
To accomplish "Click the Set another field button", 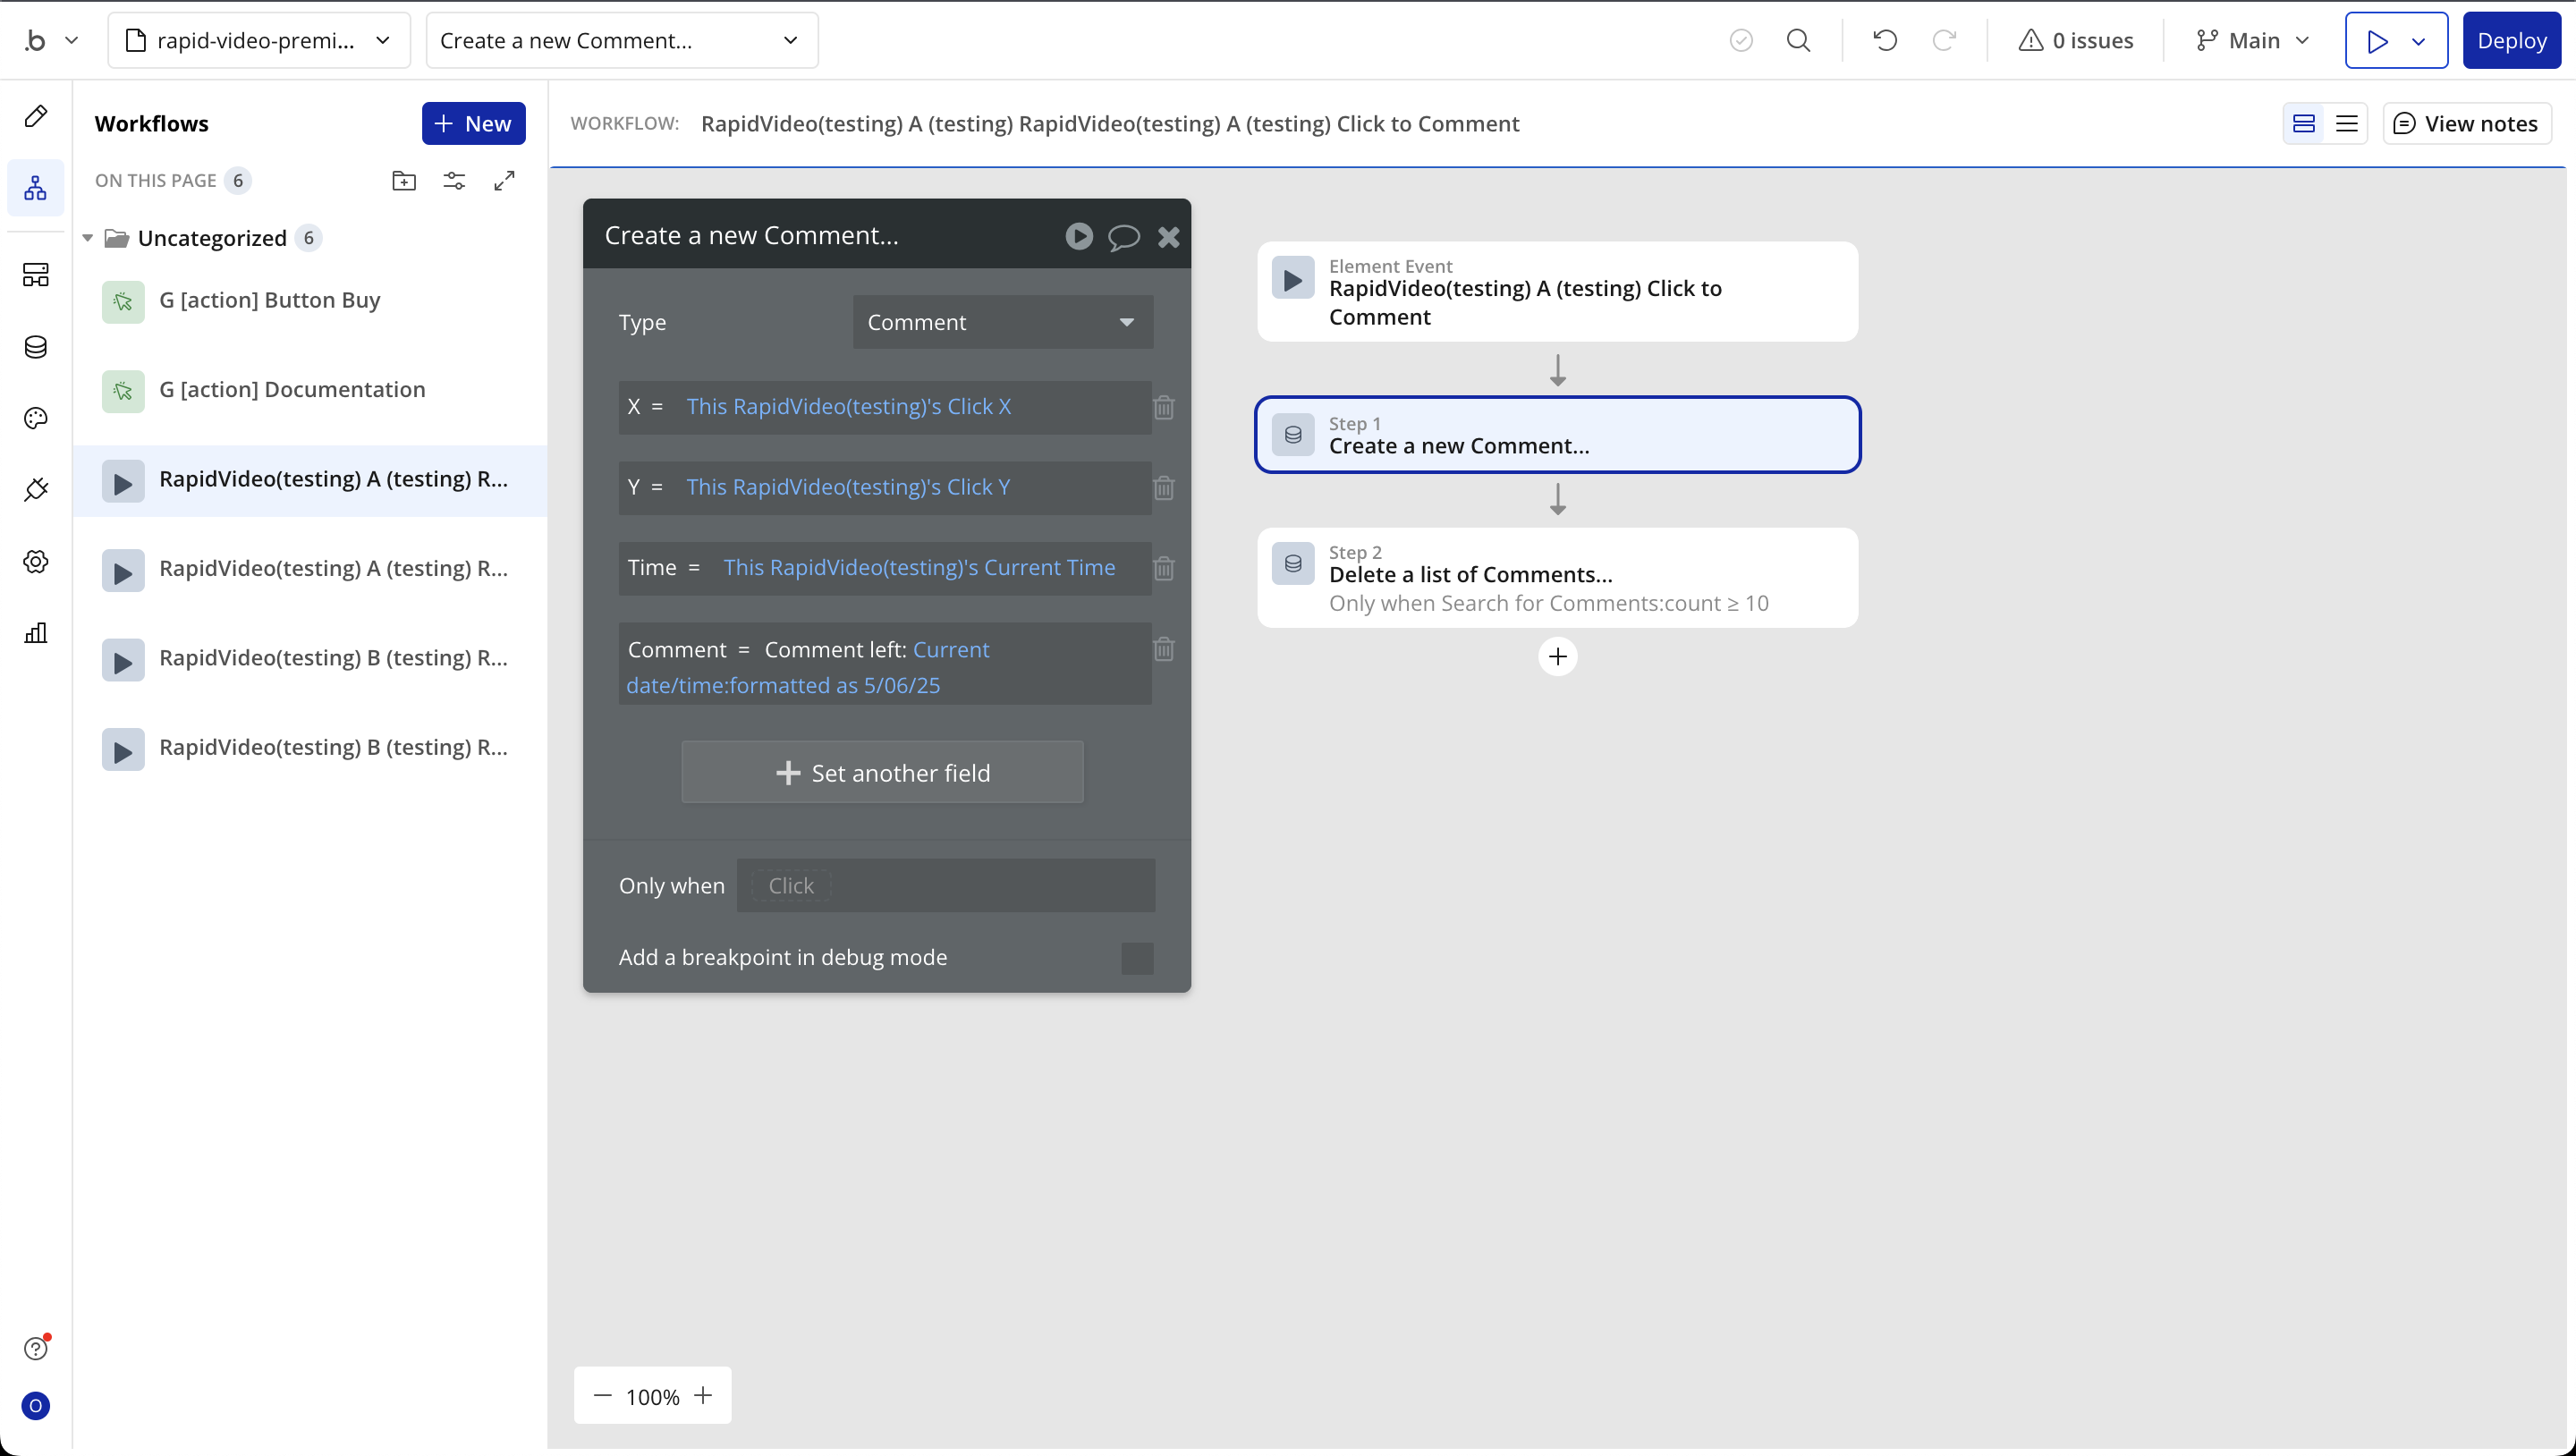I will 882,773.
